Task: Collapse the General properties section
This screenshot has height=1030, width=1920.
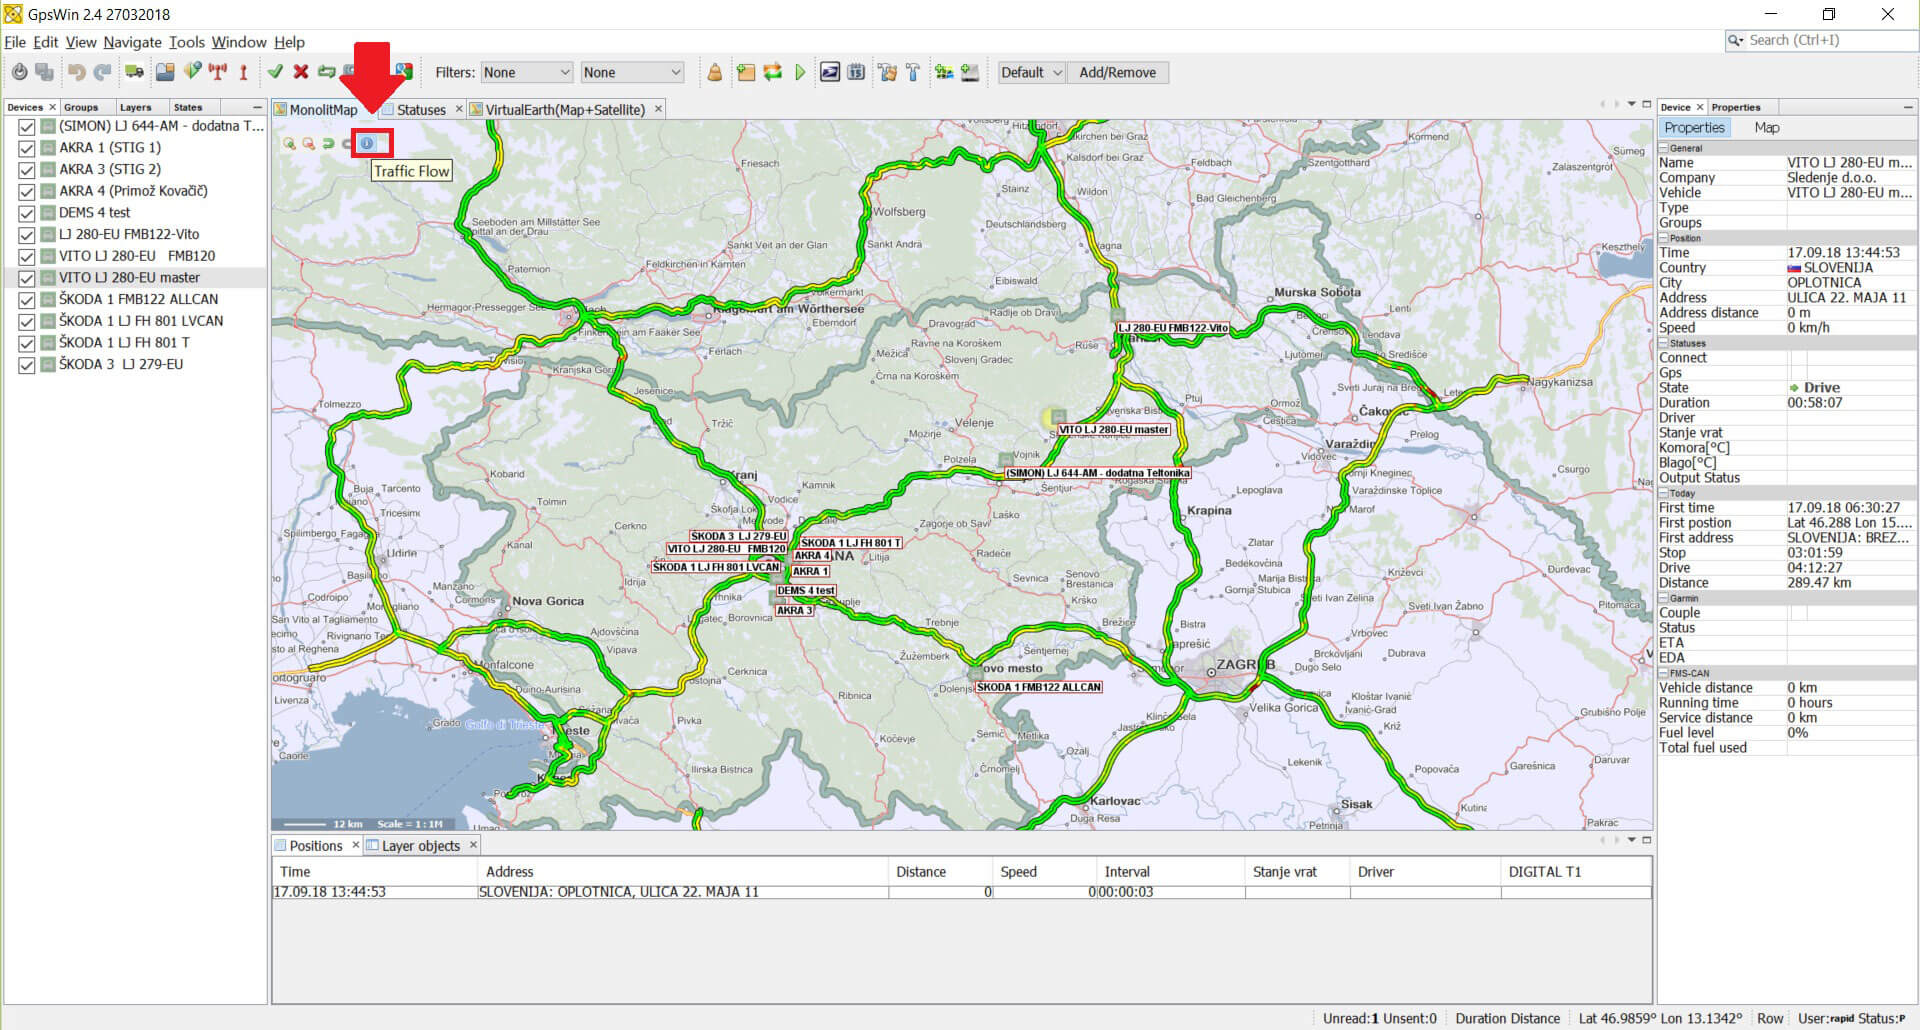Action: point(1663,148)
